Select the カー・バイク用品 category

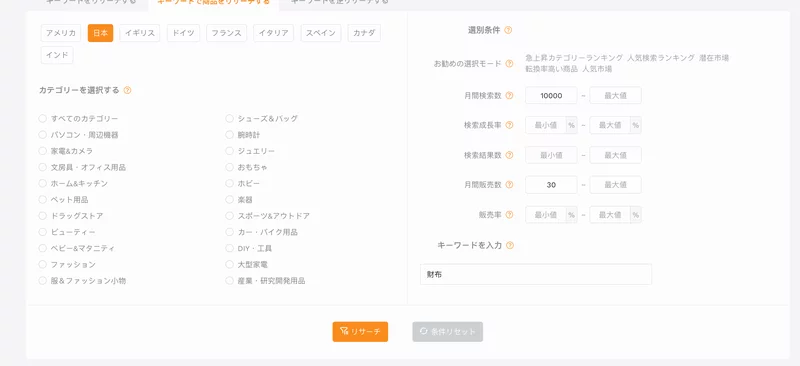tap(230, 232)
